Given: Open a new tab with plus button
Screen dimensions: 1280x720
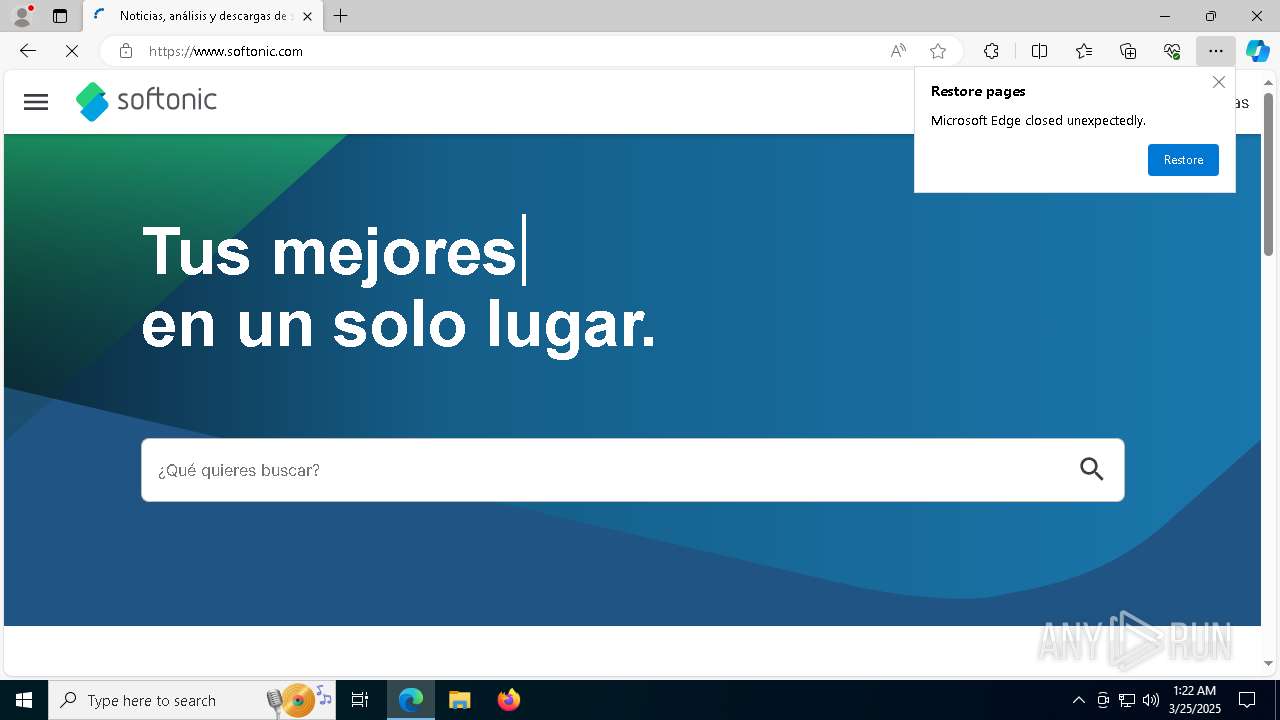Looking at the screenshot, I should (340, 16).
